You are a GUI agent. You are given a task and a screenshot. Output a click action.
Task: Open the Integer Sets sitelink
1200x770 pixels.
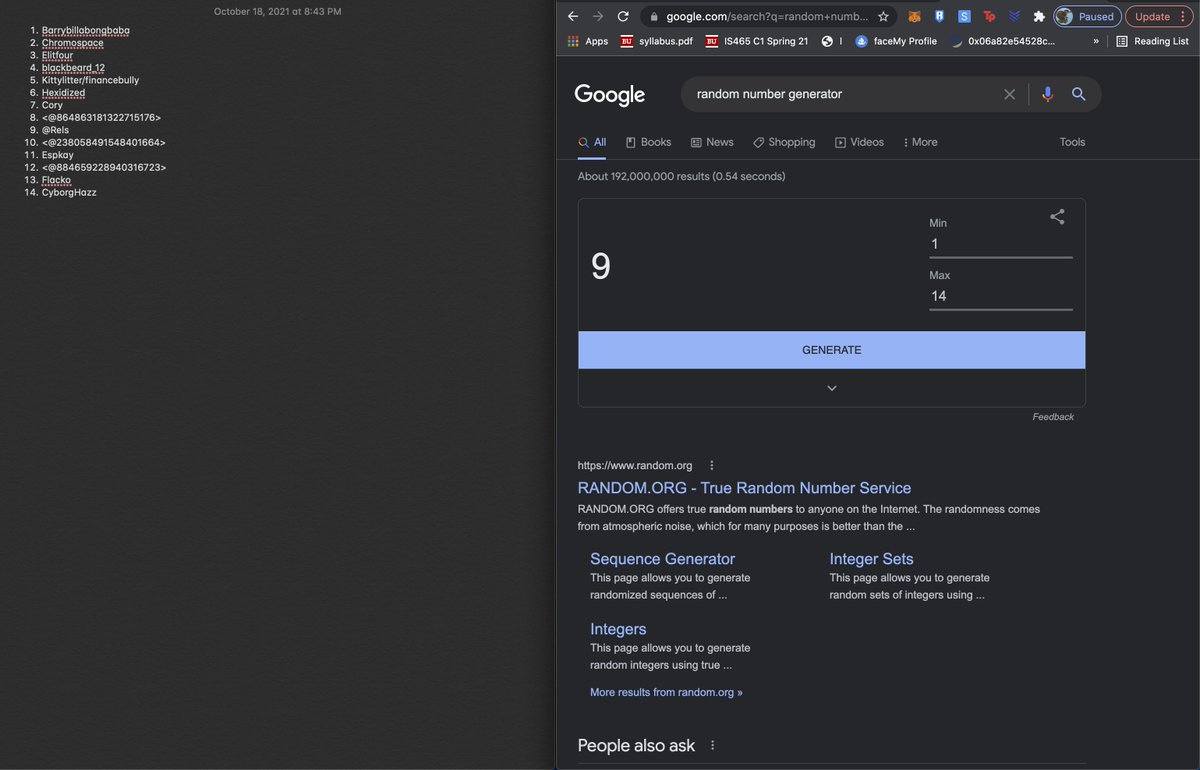[871, 559]
